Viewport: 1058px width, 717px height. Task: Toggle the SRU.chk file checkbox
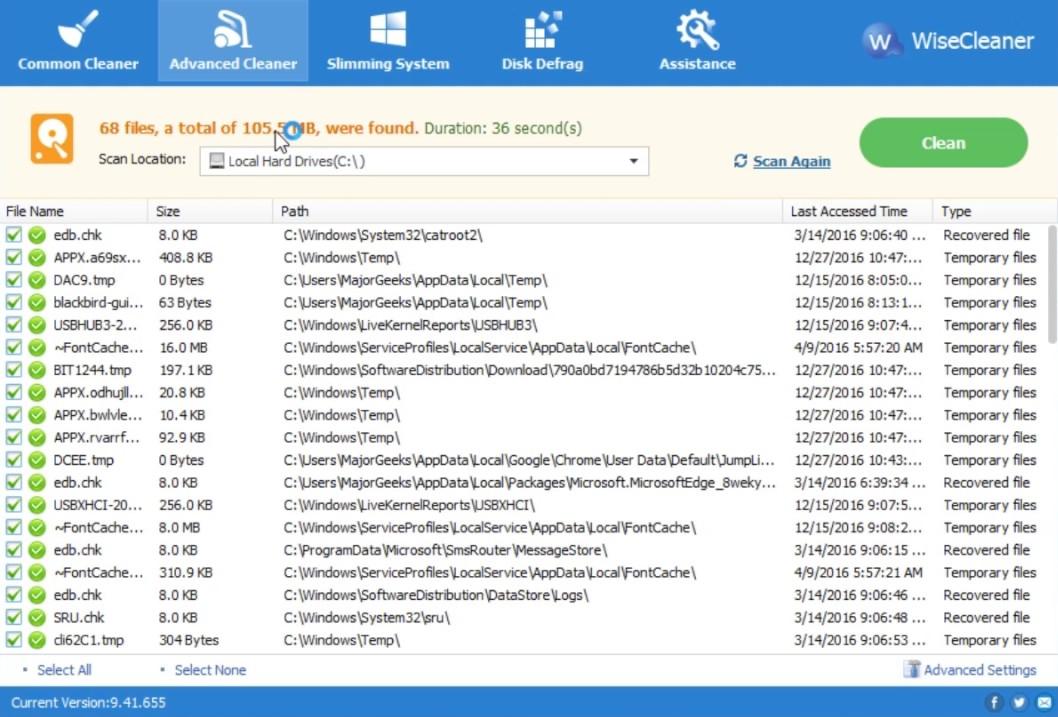tap(13, 618)
